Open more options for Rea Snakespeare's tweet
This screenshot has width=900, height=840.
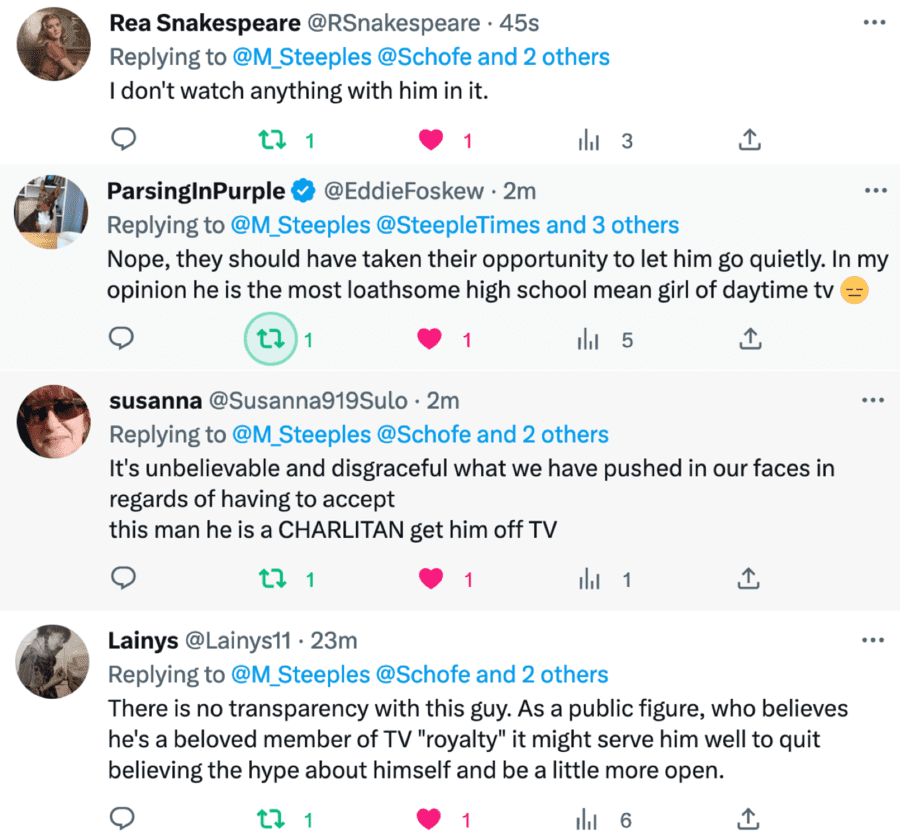(x=875, y=23)
